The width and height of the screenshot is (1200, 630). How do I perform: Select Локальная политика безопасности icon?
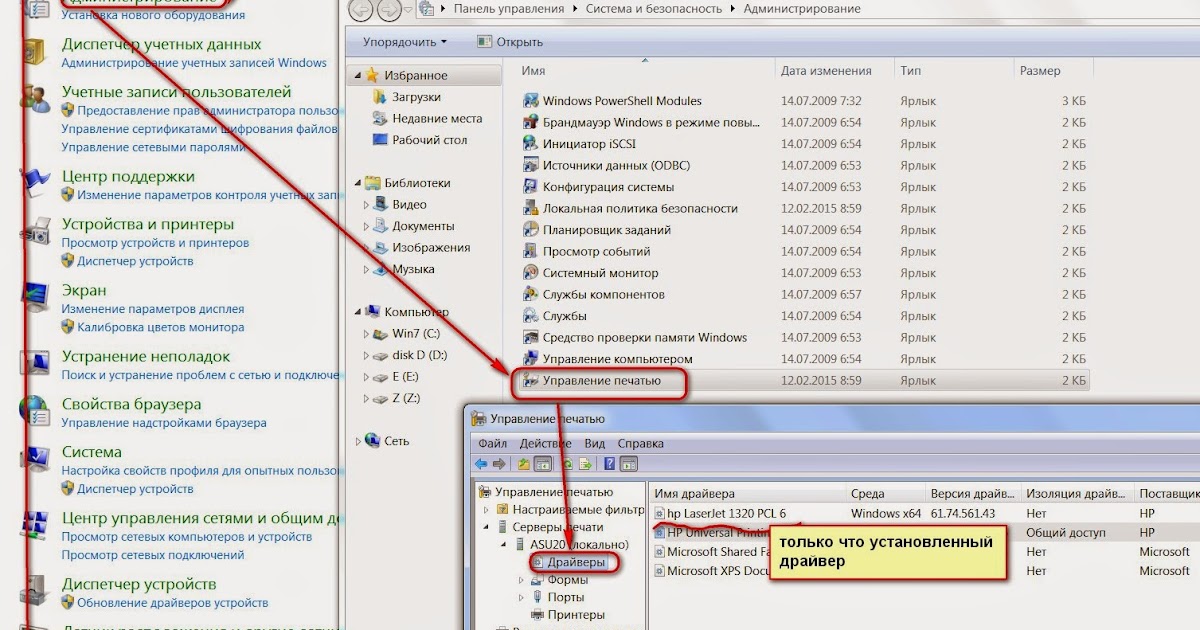coord(531,209)
